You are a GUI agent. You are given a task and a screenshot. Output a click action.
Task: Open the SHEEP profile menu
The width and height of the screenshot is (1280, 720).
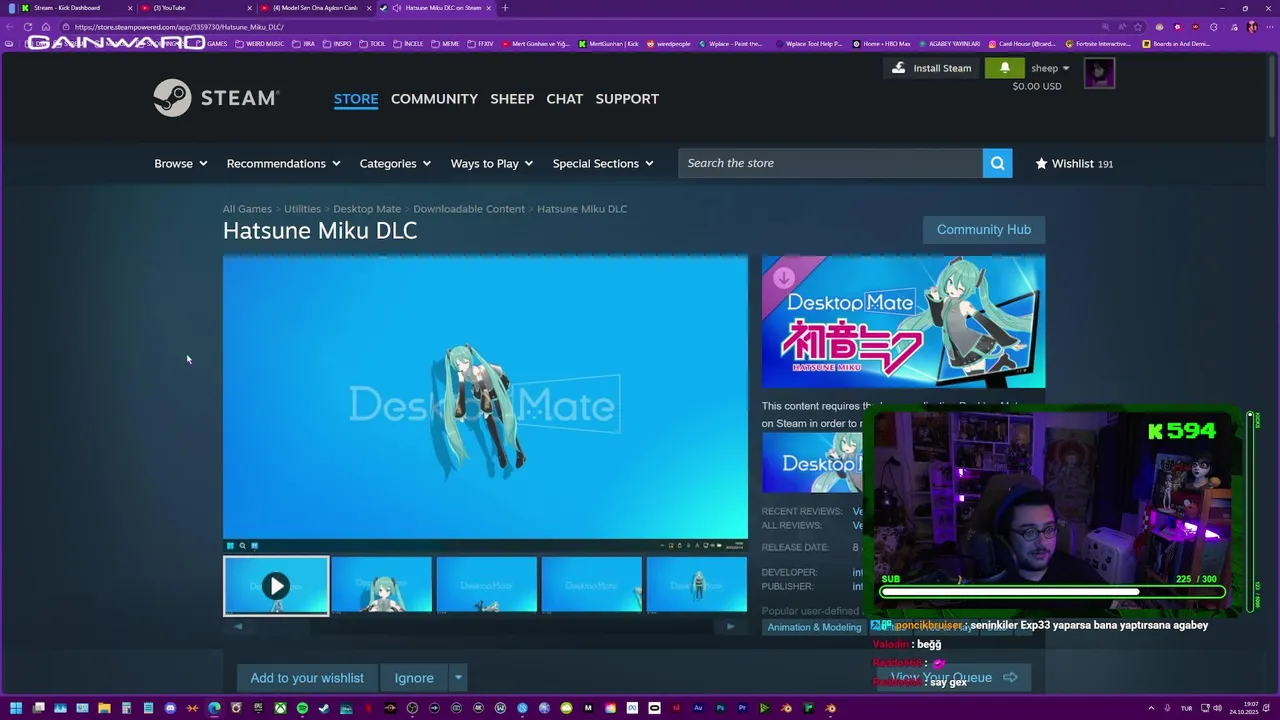(x=512, y=99)
